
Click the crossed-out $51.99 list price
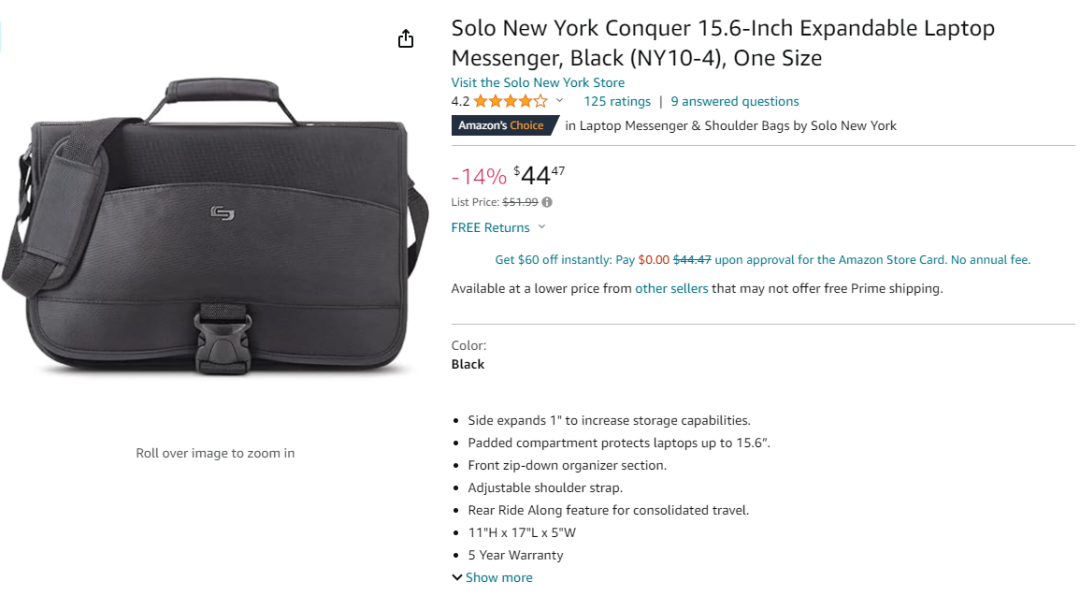point(520,202)
